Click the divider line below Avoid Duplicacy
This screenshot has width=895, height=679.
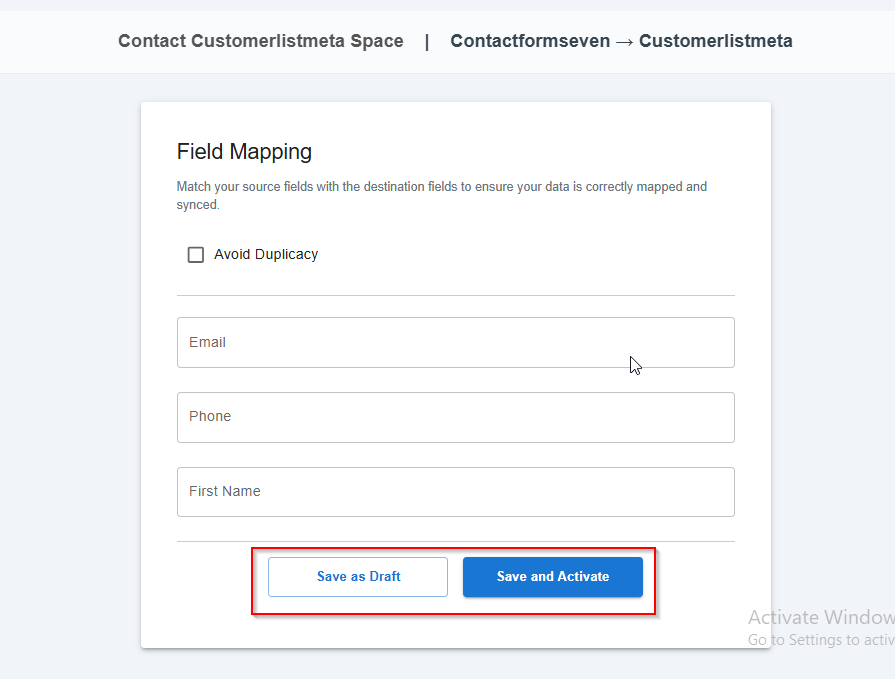tap(455, 295)
